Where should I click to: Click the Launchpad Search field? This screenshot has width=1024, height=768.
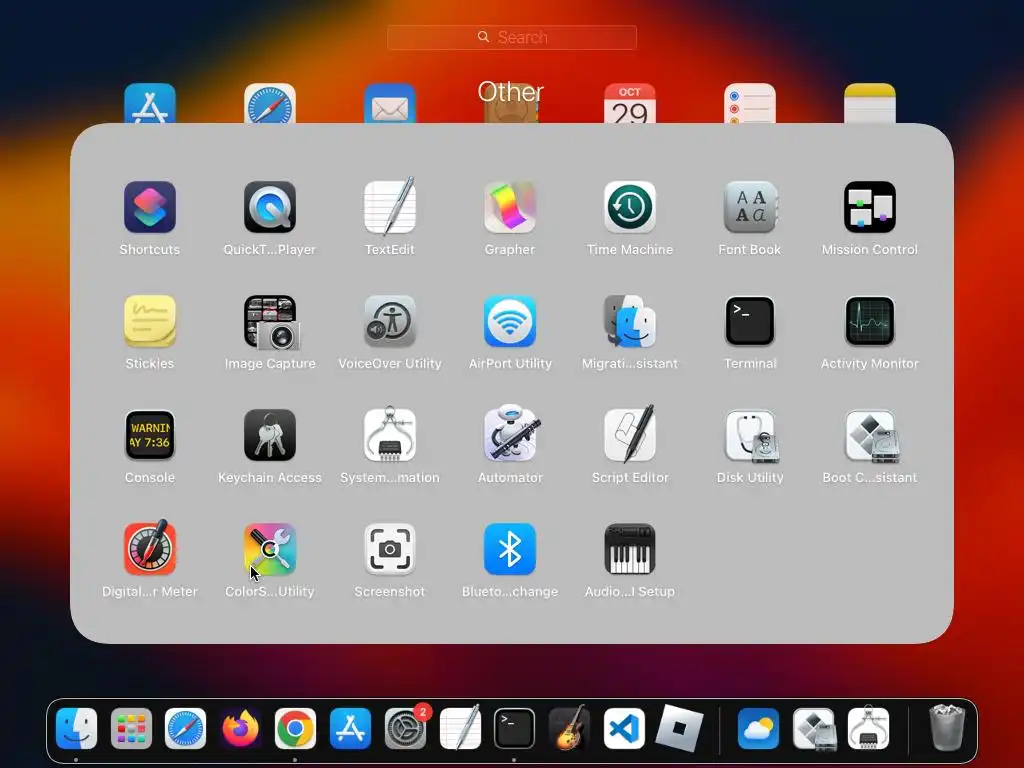(512, 37)
